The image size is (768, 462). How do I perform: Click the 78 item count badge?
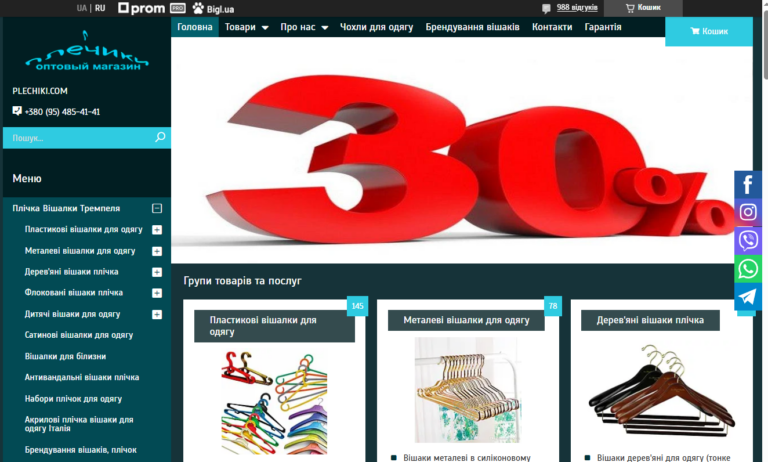pos(553,306)
